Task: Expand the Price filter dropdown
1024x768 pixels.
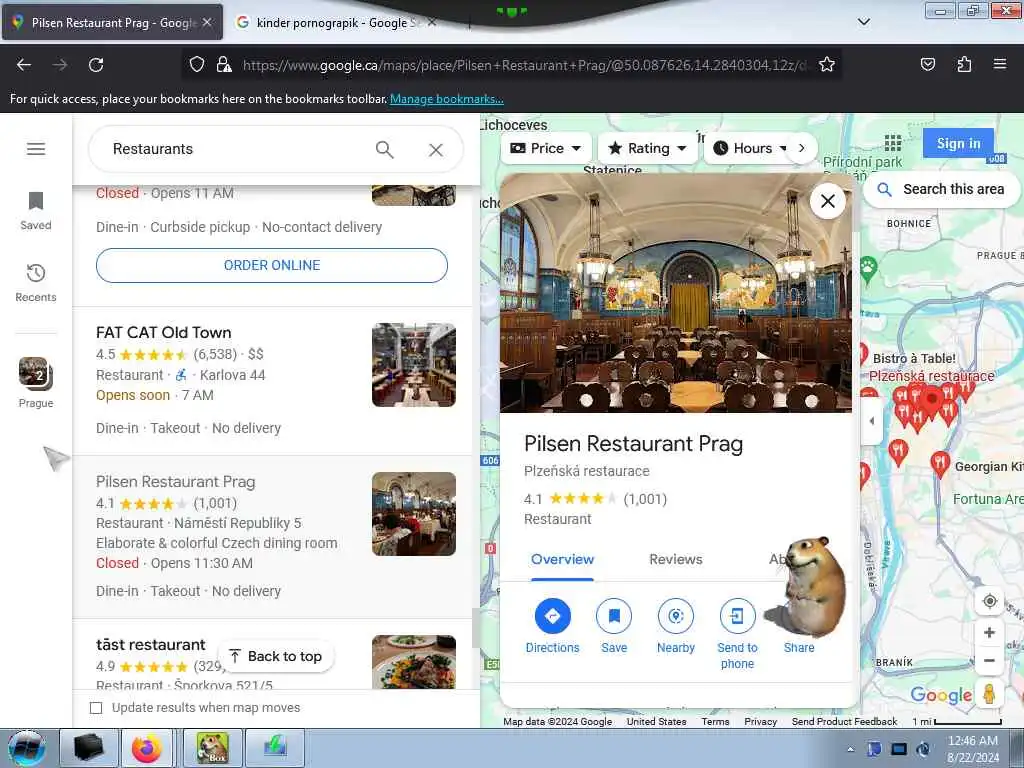Action: [546, 148]
